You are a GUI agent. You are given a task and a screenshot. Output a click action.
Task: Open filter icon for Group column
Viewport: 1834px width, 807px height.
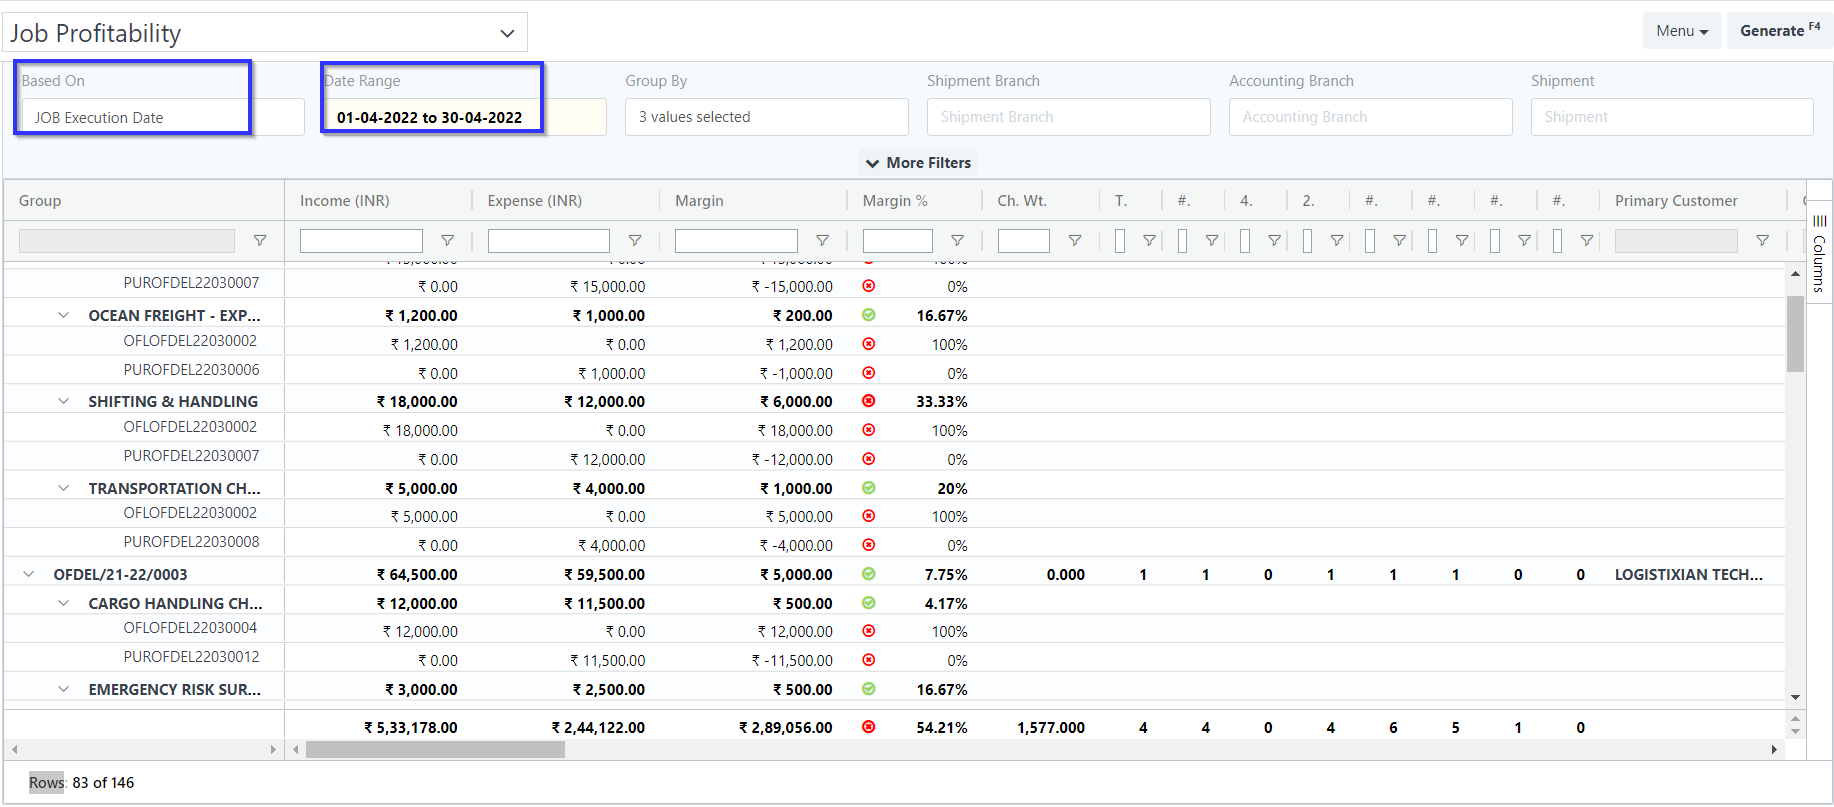(x=260, y=241)
